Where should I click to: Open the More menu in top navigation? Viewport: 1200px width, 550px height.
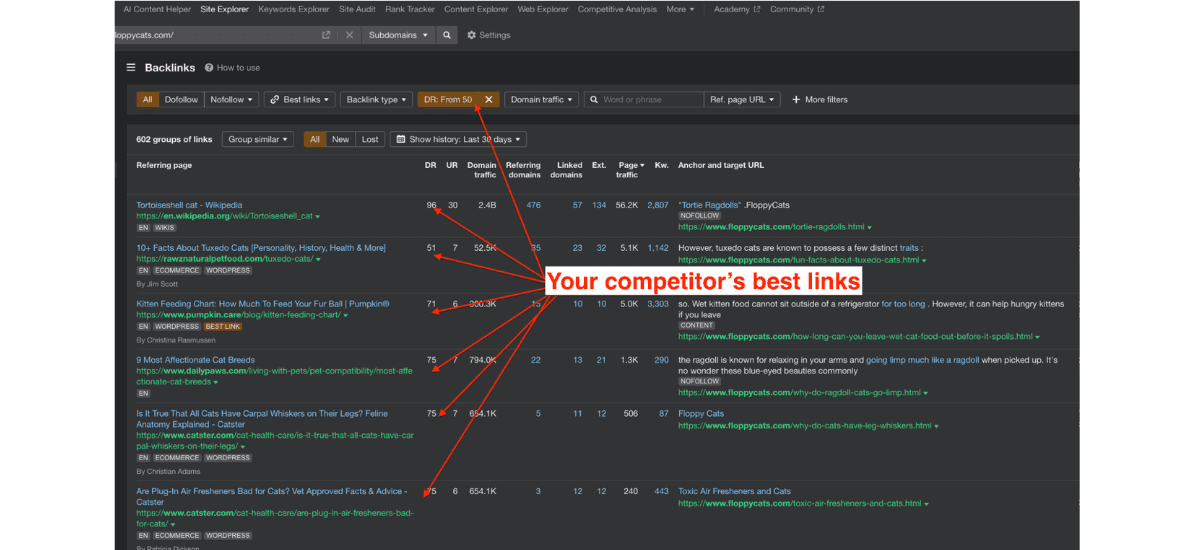pos(681,9)
